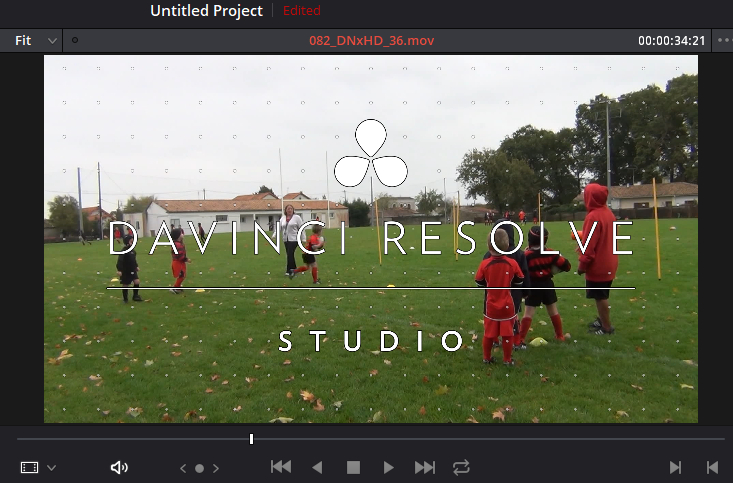Image resolution: width=733 pixels, height=483 pixels.
Task: Jump to last frame of the clip
Action: click(424, 467)
